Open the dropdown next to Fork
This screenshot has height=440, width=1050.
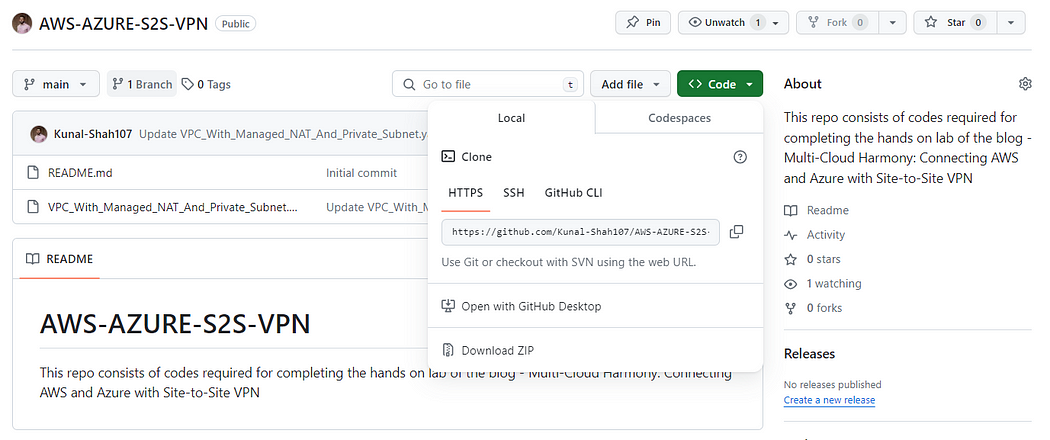click(x=893, y=22)
